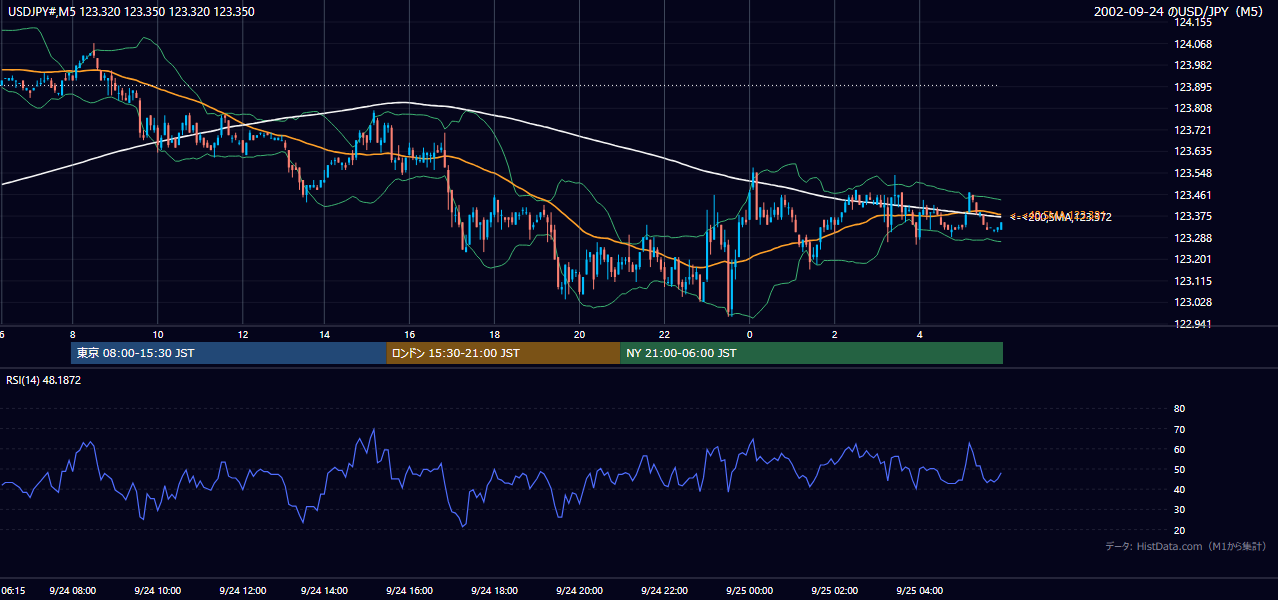Click price axis label 123.635
This screenshot has height=600, width=1278.
(1192, 152)
